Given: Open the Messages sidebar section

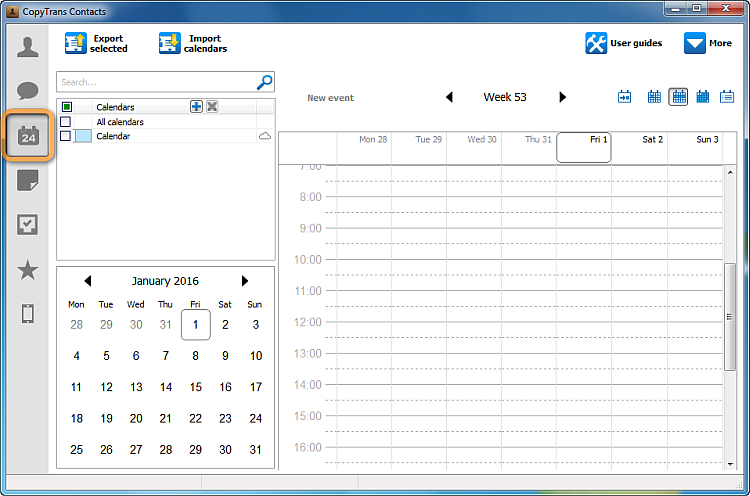Looking at the screenshot, I should tap(27, 90).
